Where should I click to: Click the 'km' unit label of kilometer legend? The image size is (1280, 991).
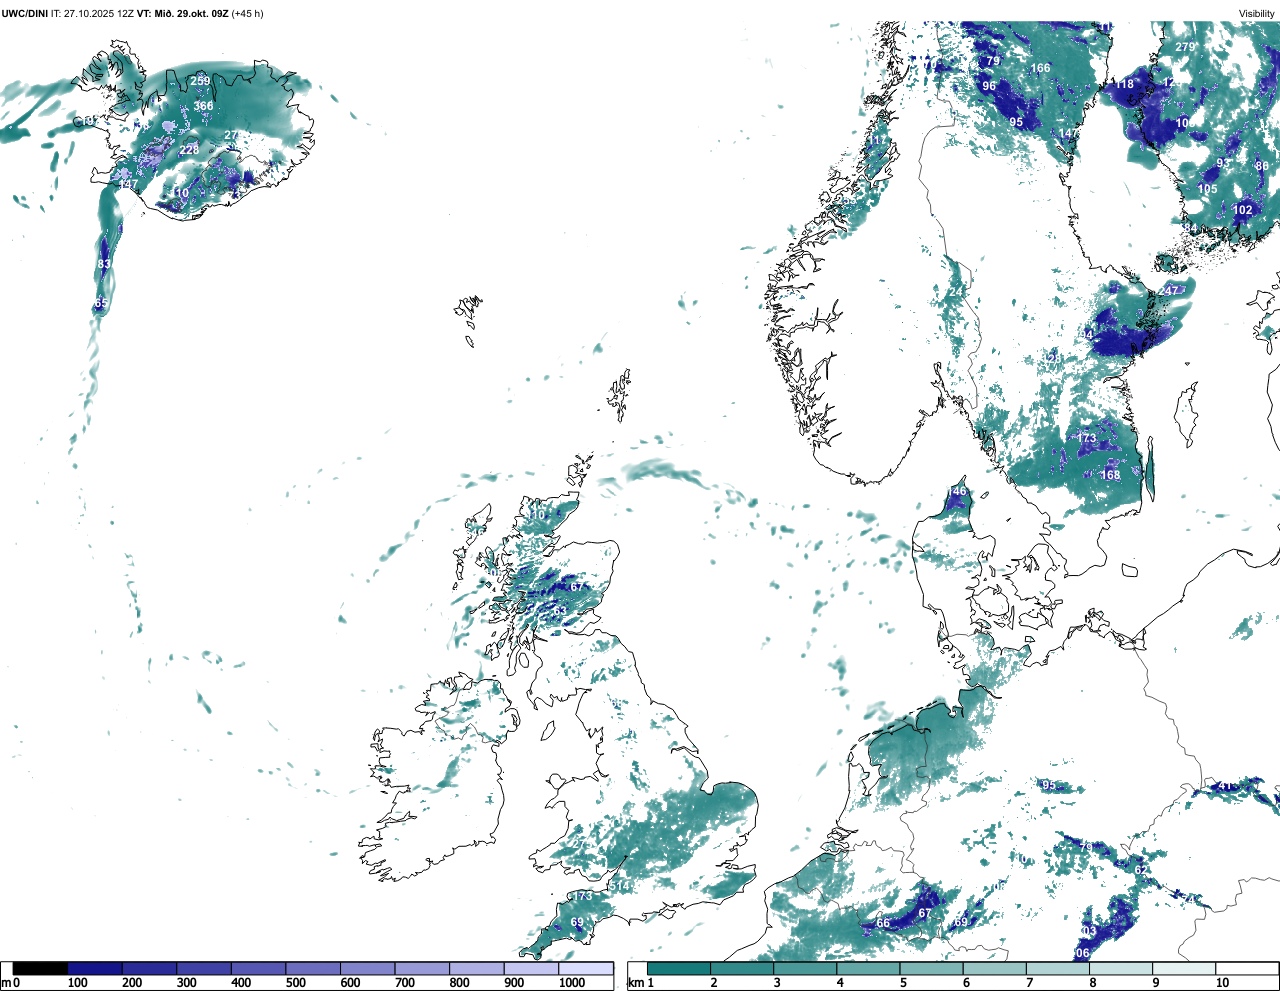coord(636,983)
